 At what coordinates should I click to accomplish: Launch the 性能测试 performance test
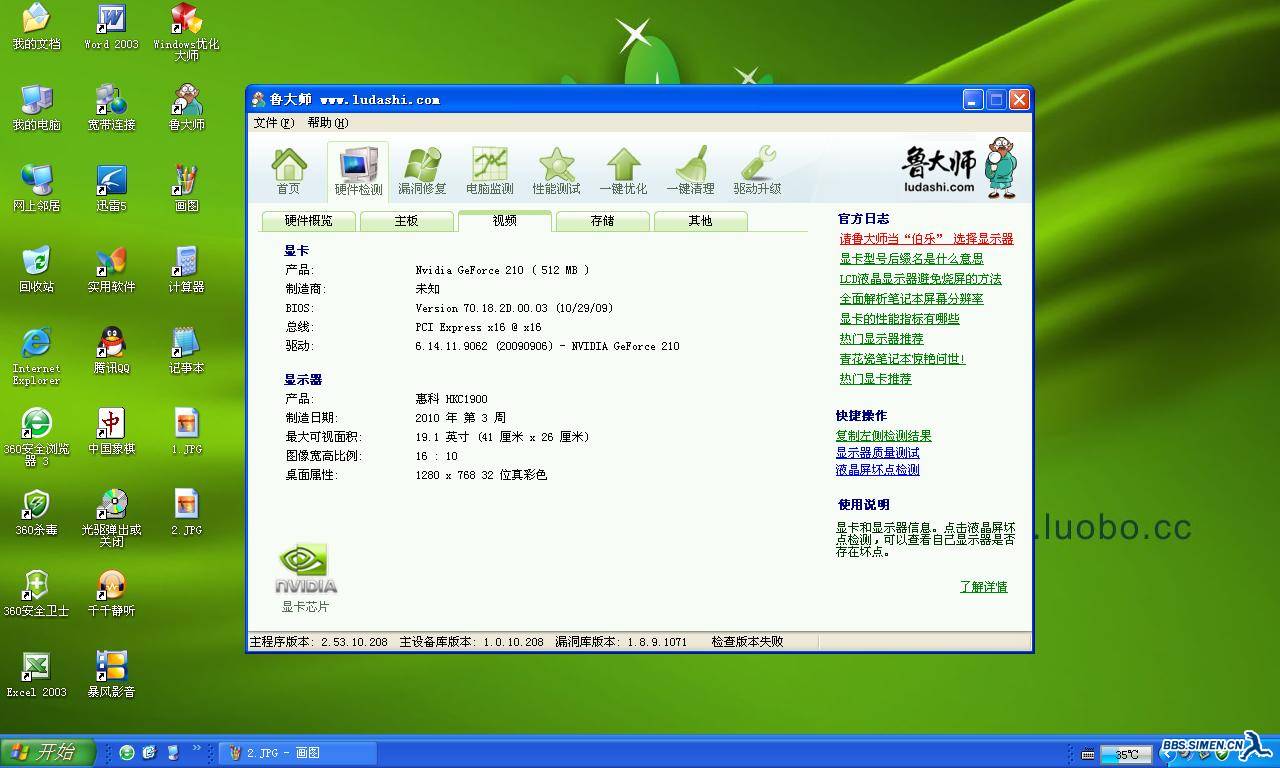pyautogui.click(x=556, y=171)
